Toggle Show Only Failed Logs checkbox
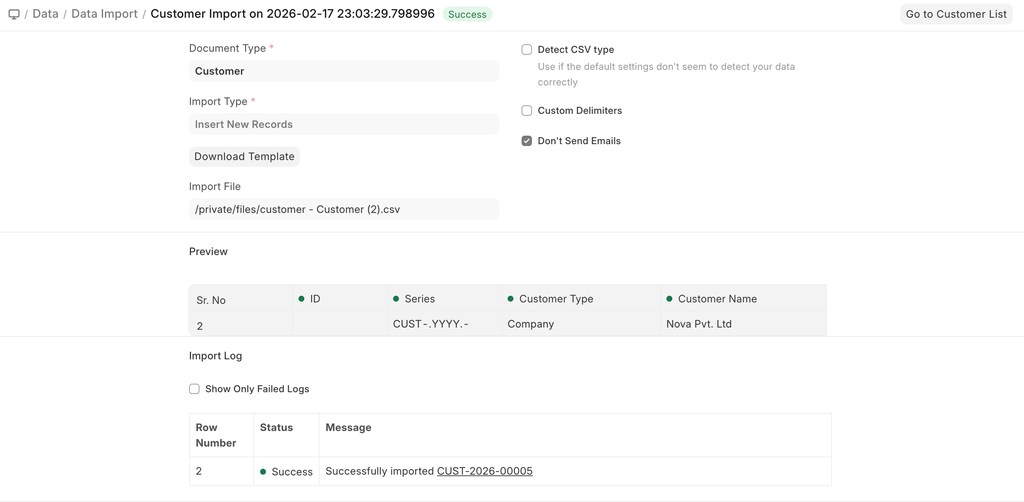Viewport: 1024px width, 502px height. (195, 389)
